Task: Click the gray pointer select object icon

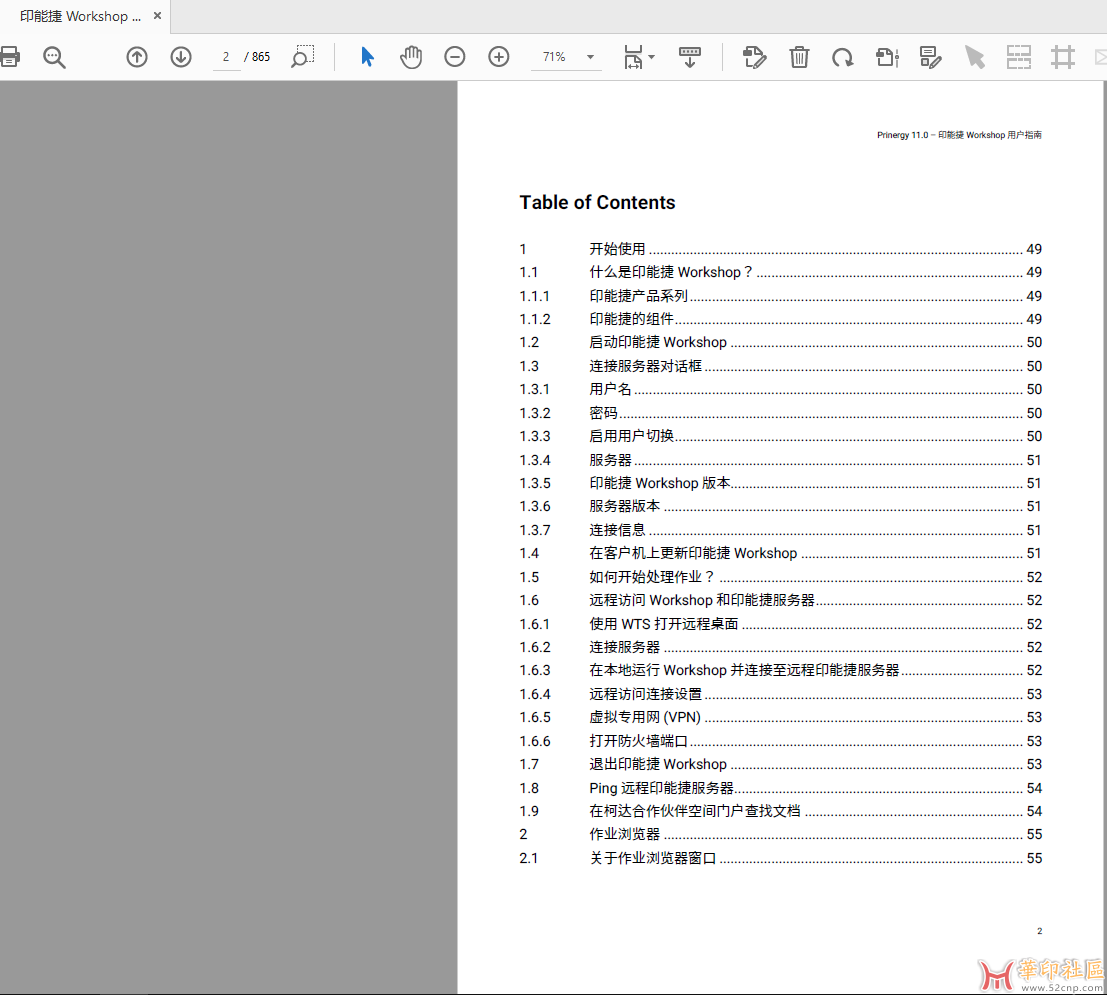Action: 975,56
